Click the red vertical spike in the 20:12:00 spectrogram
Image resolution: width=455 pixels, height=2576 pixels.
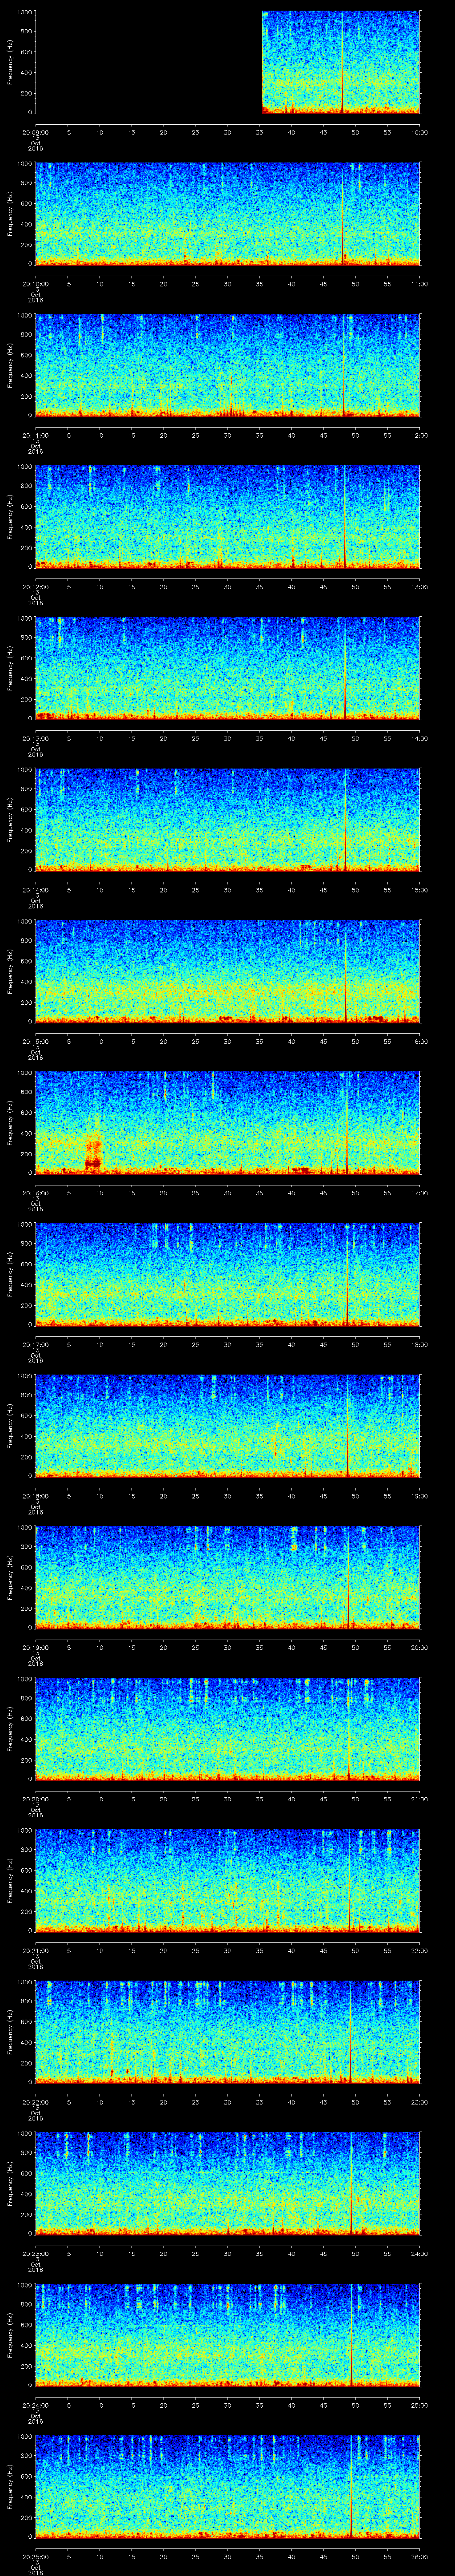click(344, 517)
